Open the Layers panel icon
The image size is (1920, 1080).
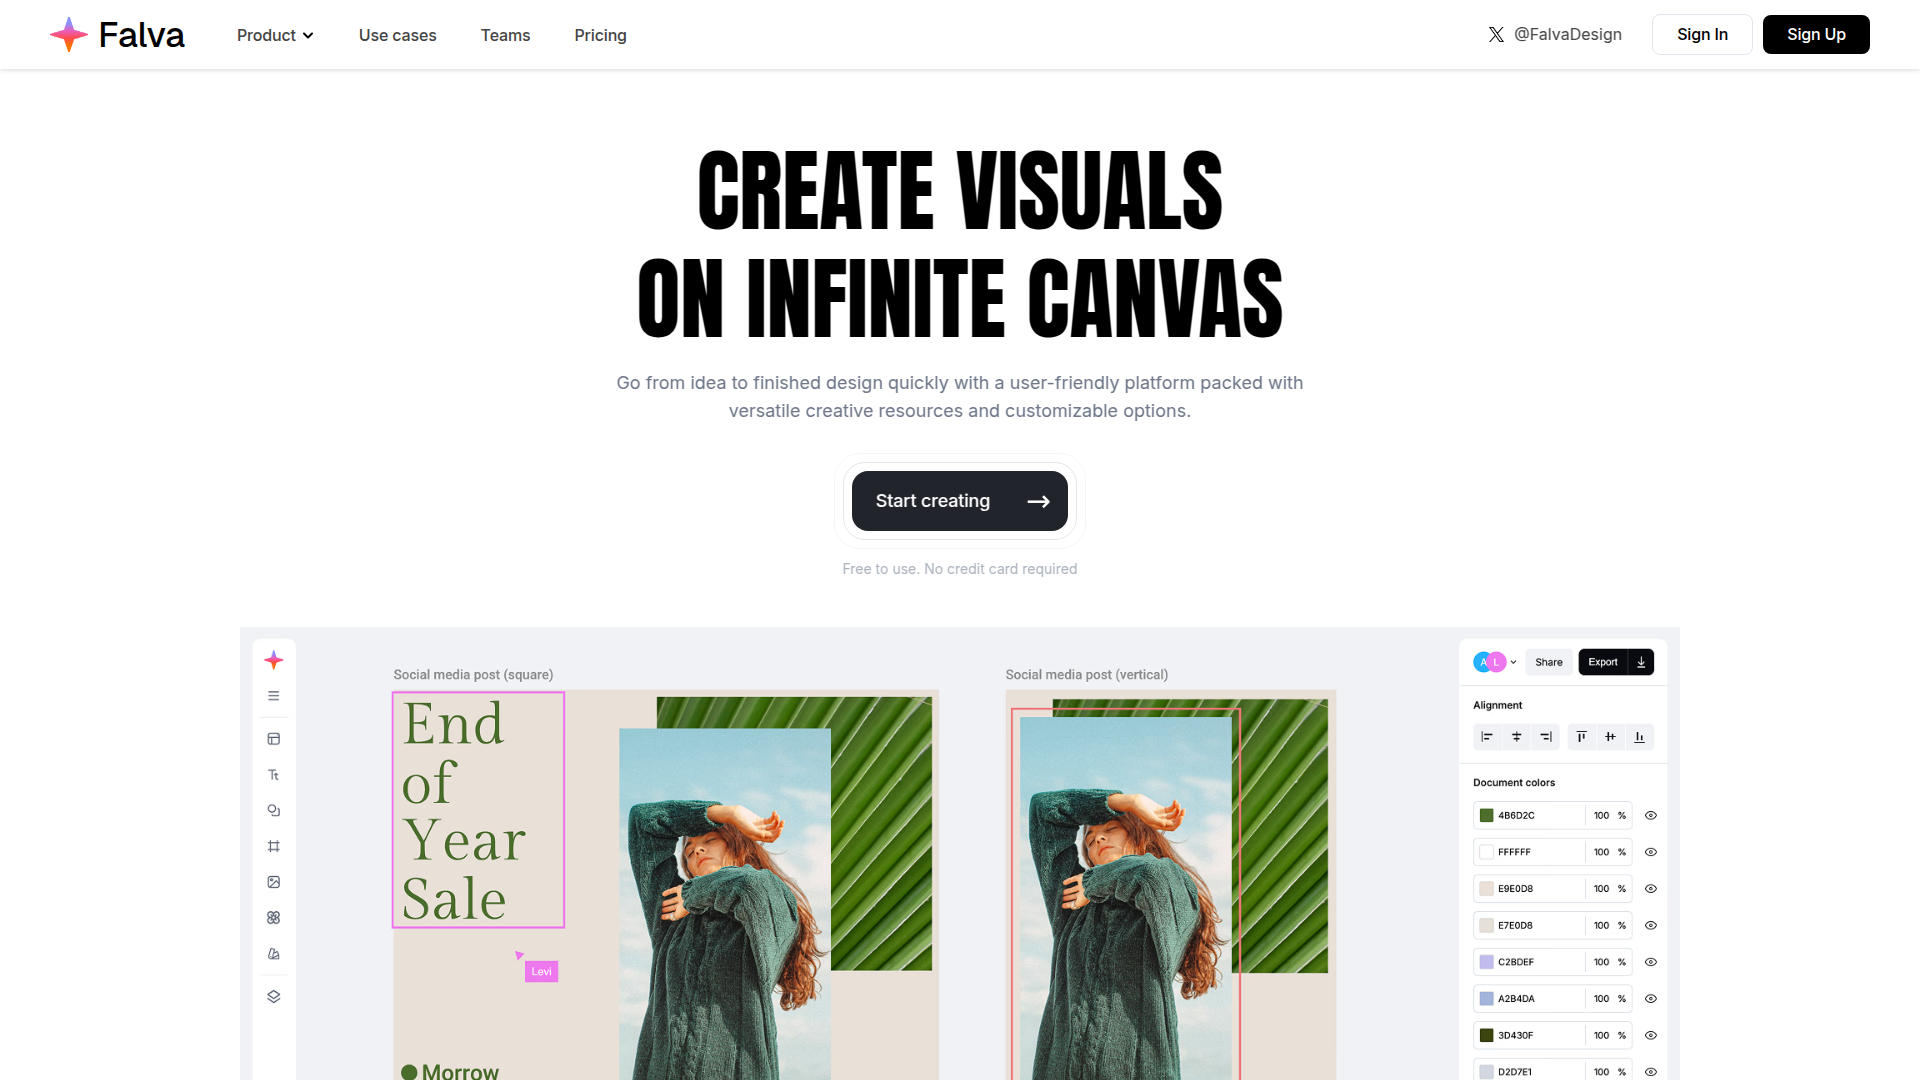pyautogui.click(x=273, y=997)
